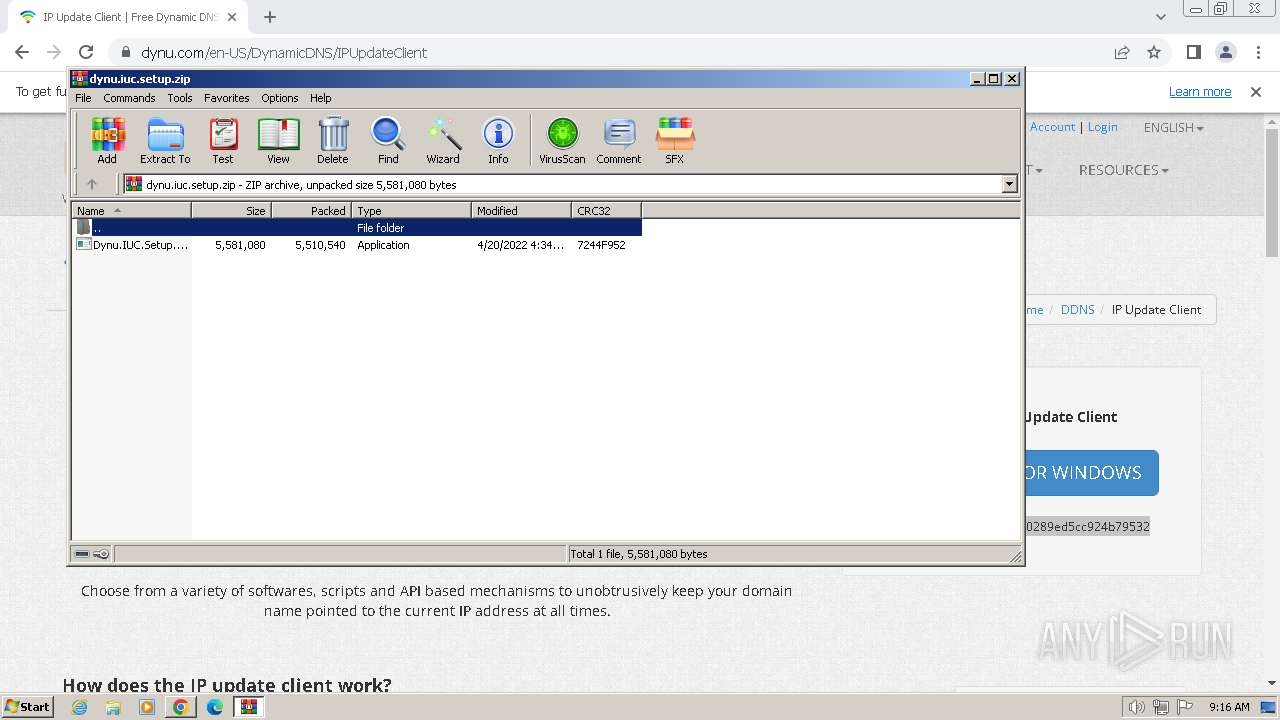Open Microsoft Edge from the taskbar
Image resolution: width=1280 pixels, height=720 pixels.
(x=215, y=707)
